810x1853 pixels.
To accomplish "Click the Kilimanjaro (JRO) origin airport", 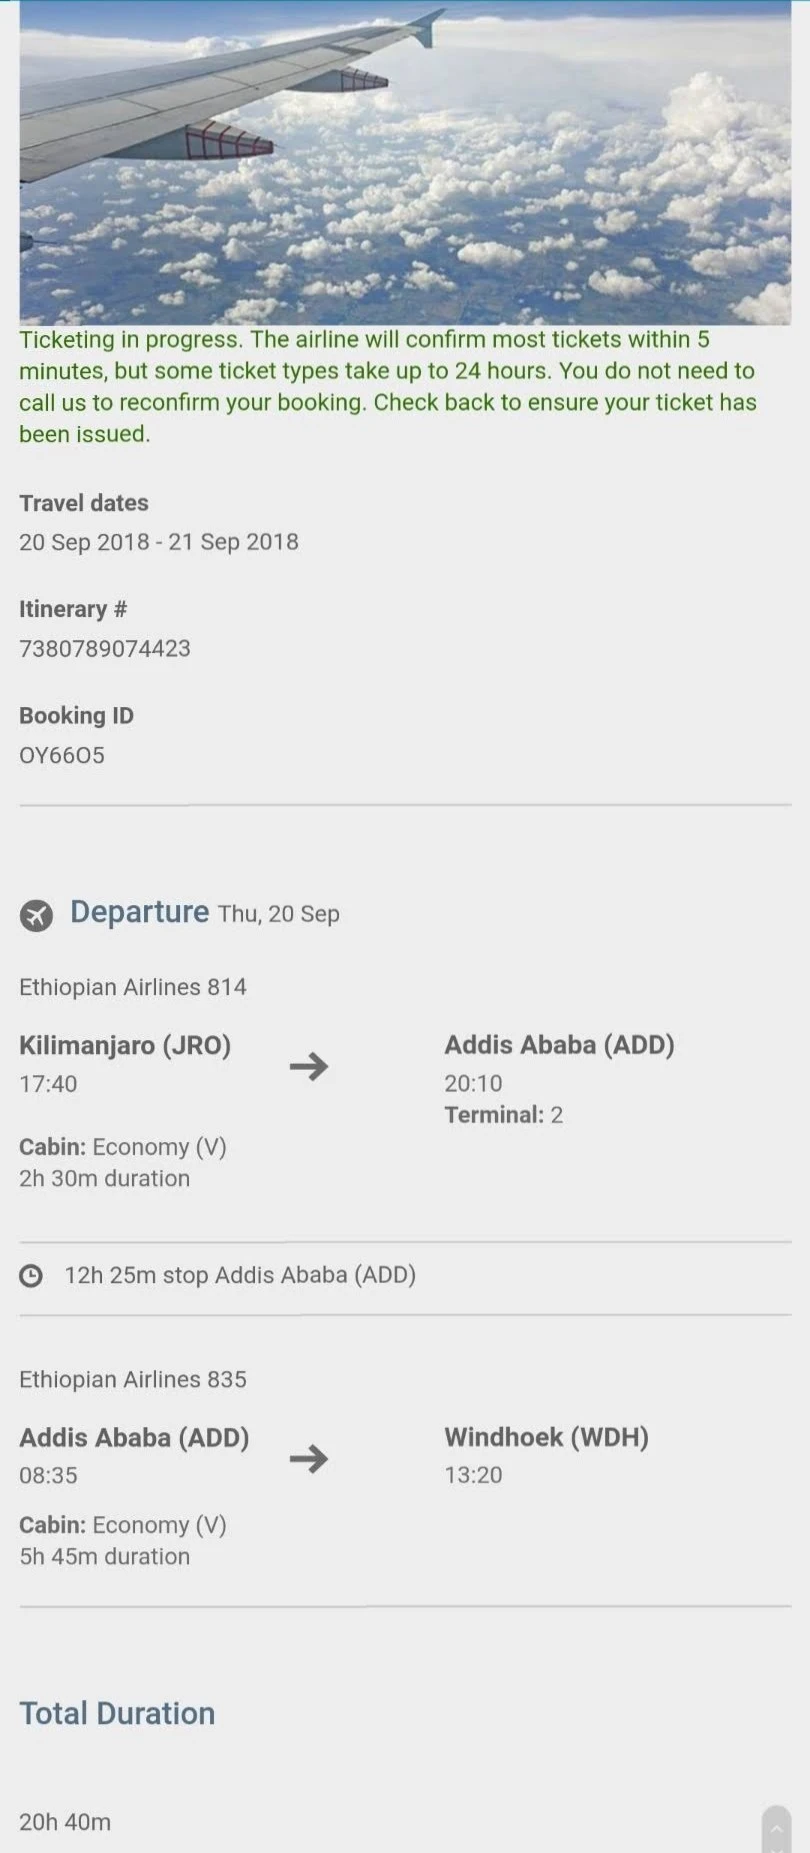I will click(125, 1045).
